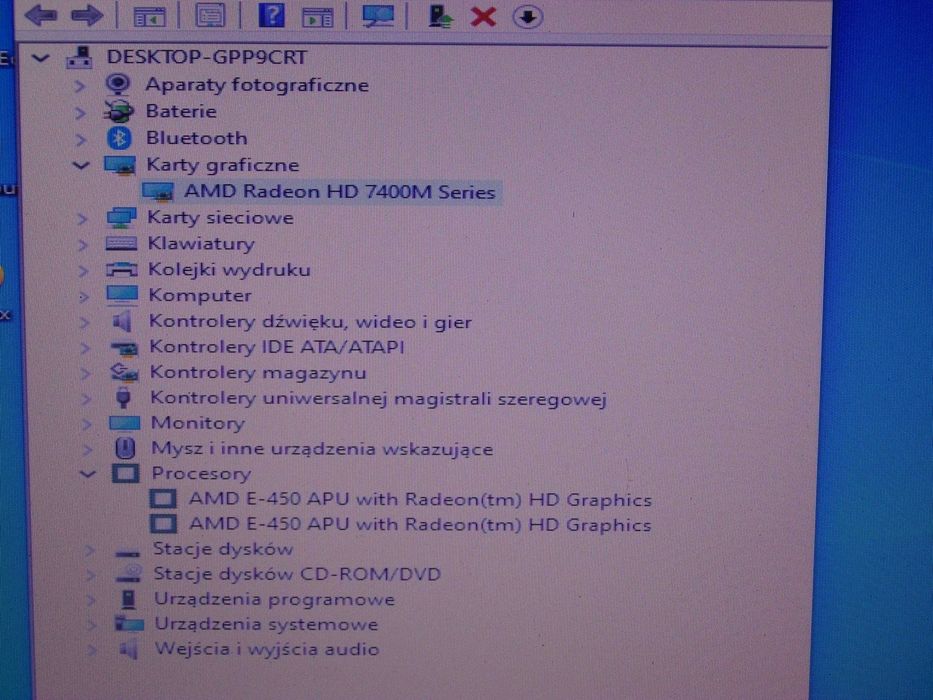This screenshot has width=933, height=700.
Task: Select the DESKTOP-GPP9CRT computer name
Action: [206, 57]
